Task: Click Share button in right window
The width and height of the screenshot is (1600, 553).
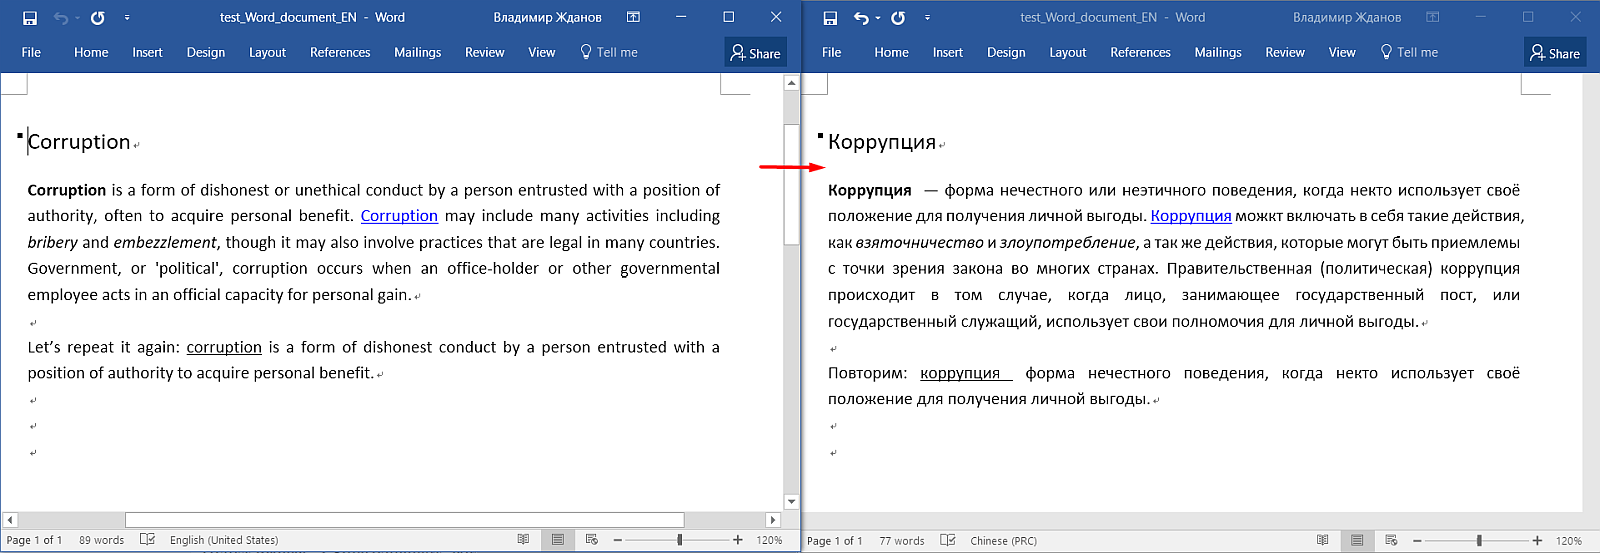Action: coord(1556,53)
